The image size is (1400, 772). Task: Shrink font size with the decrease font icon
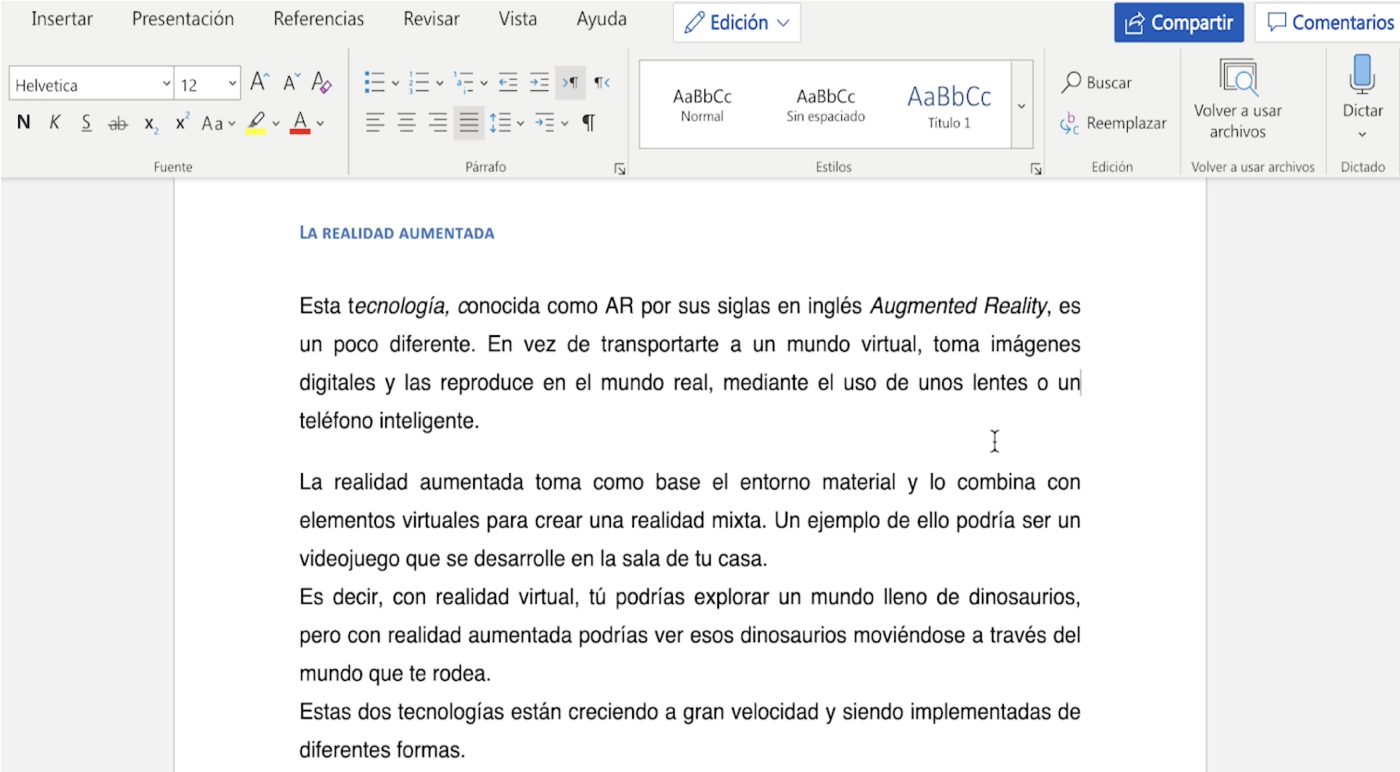coord(291,83)
